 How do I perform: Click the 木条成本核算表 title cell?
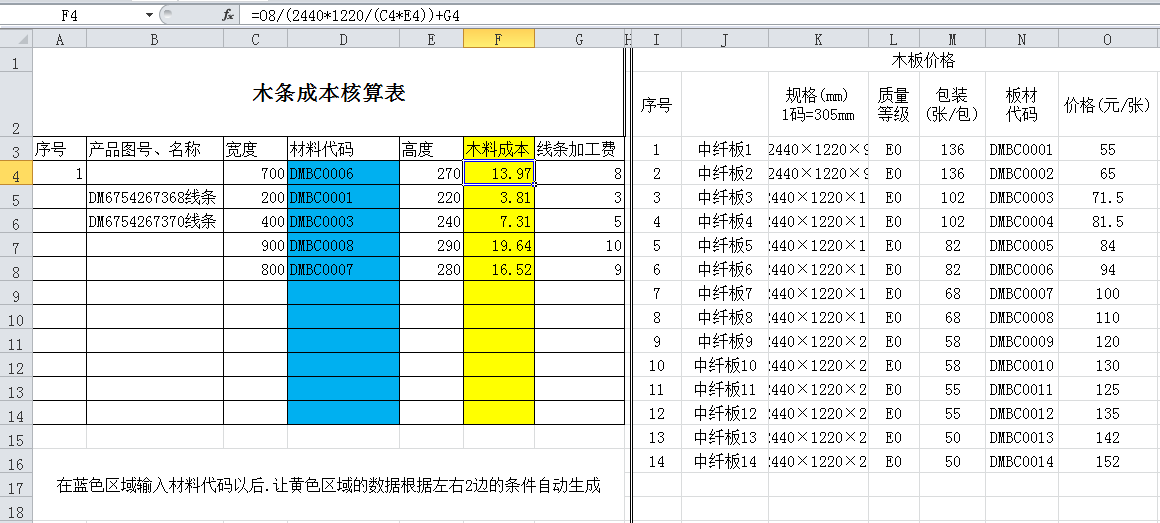[328, 94]
